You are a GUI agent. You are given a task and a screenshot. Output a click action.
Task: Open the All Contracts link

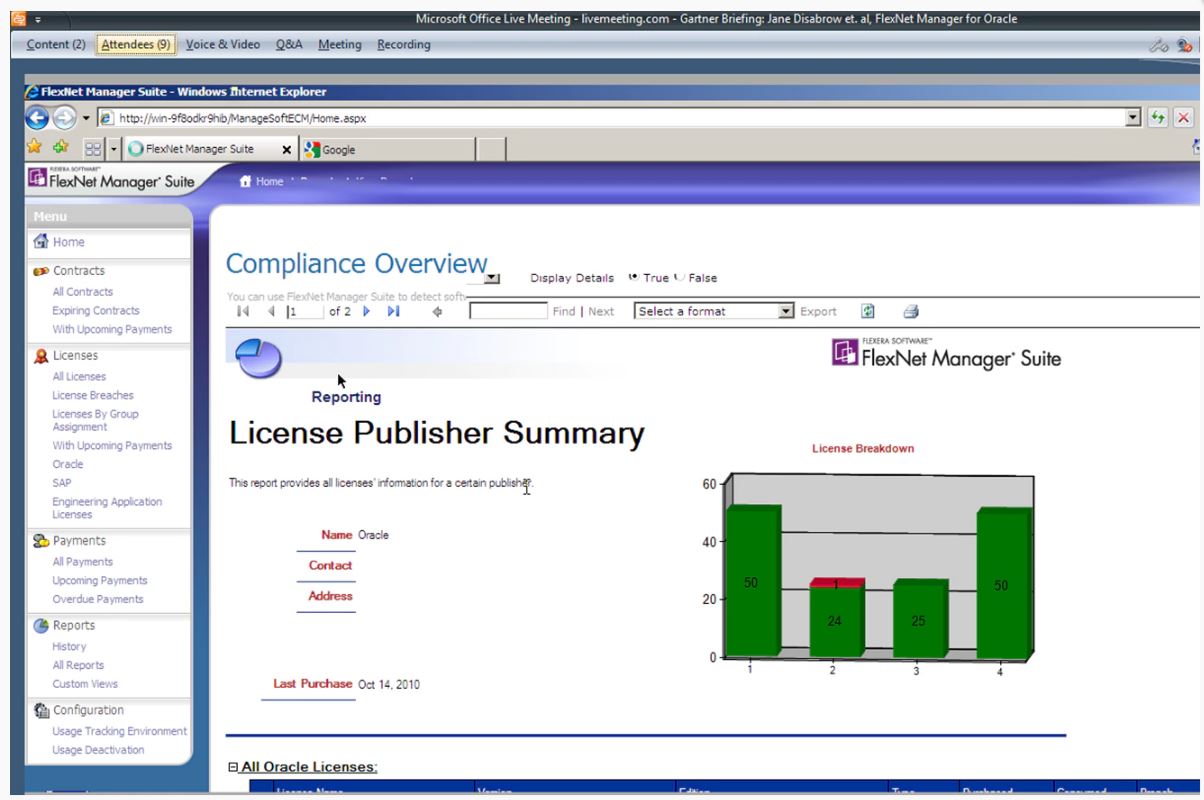pyautogui.click(x=83, y=292)
